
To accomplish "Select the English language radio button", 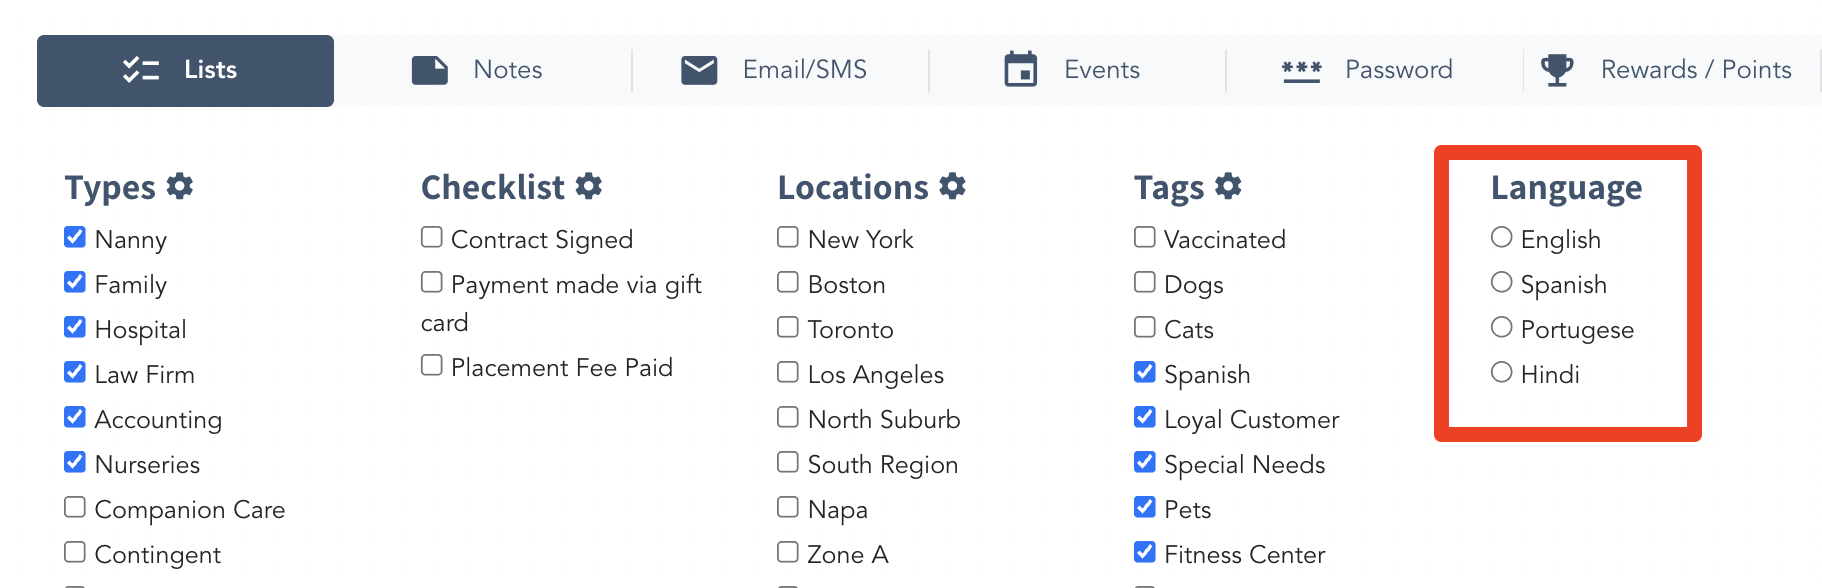I will pos(1501,237).
